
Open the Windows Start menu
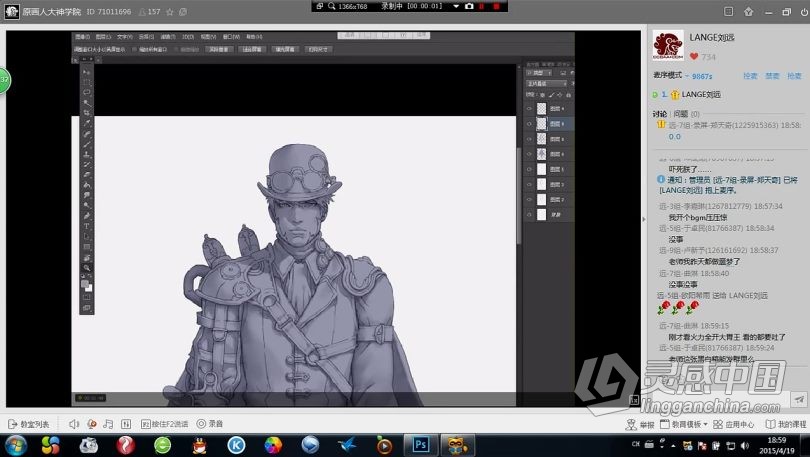14,445
